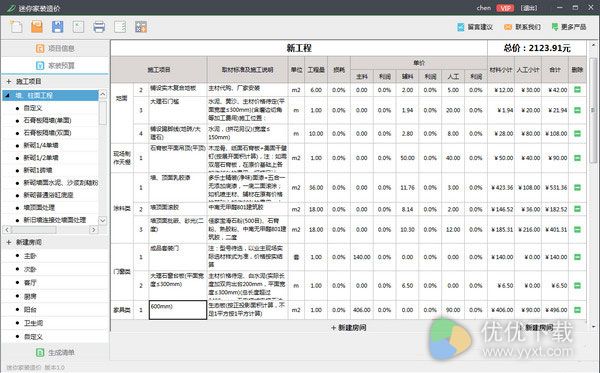Click the 生成清单 button label

point(61,353)
